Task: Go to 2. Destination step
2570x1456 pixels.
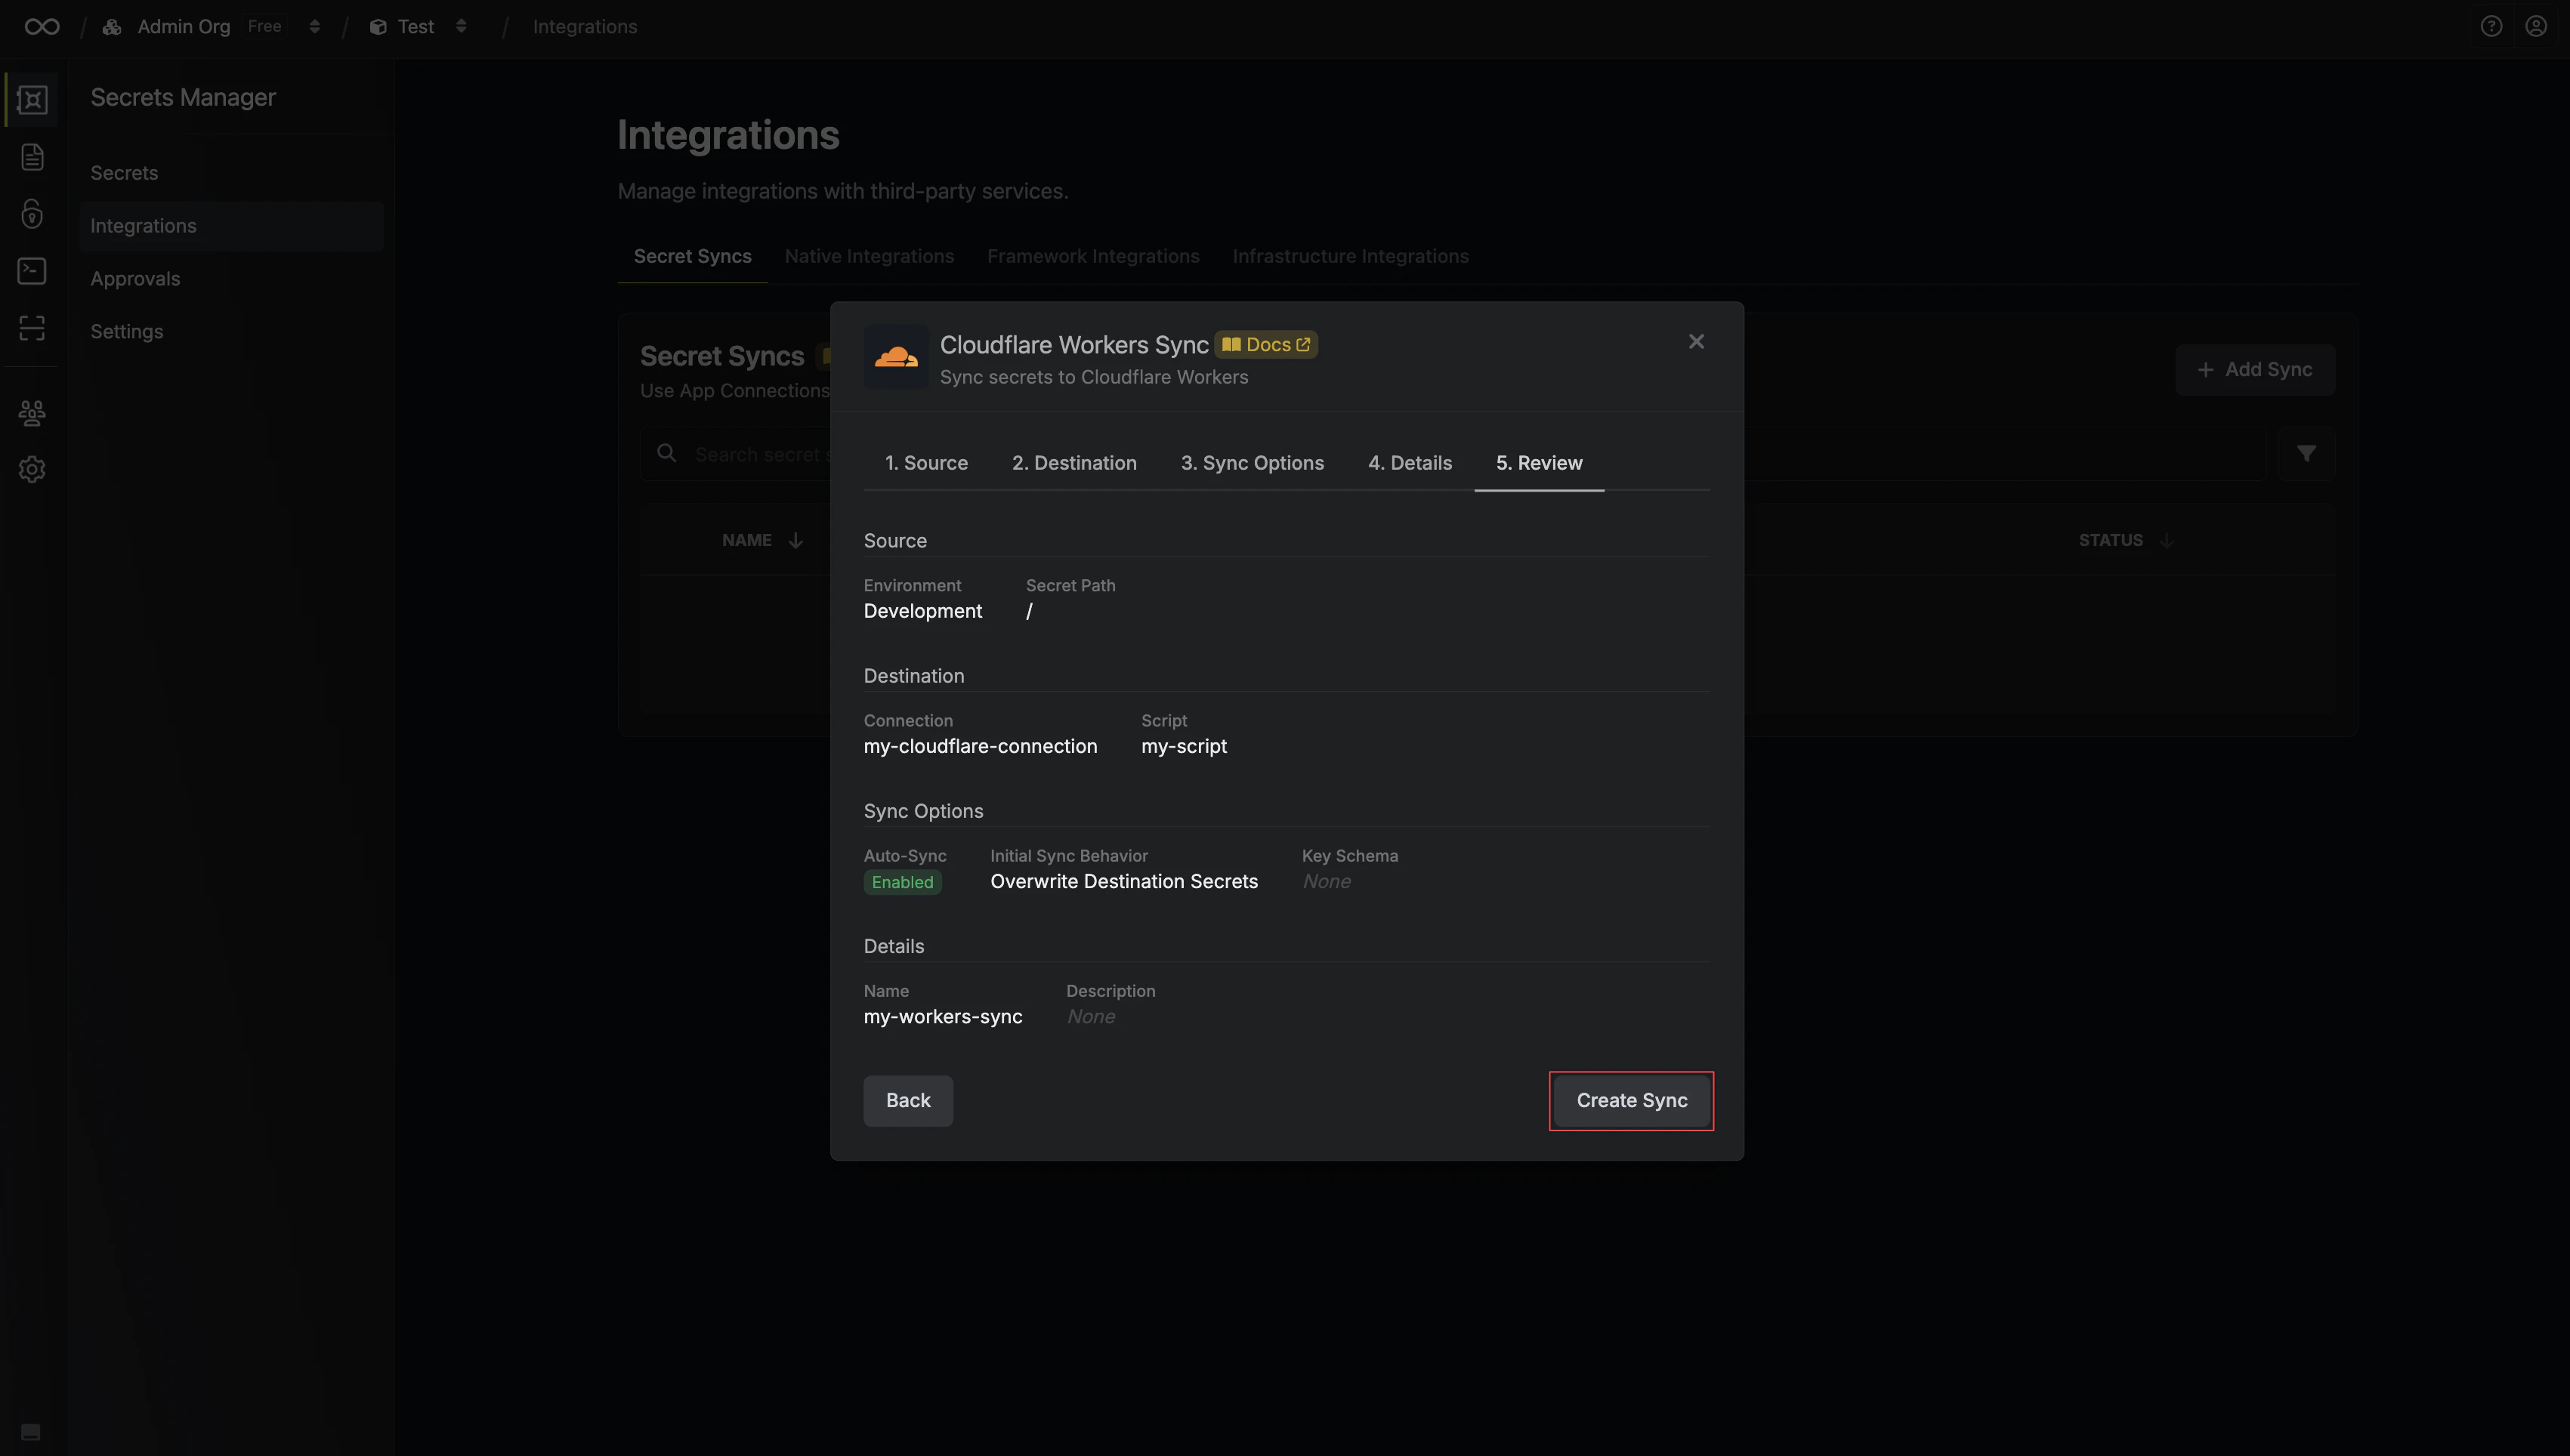Action: click(1074, 463)
